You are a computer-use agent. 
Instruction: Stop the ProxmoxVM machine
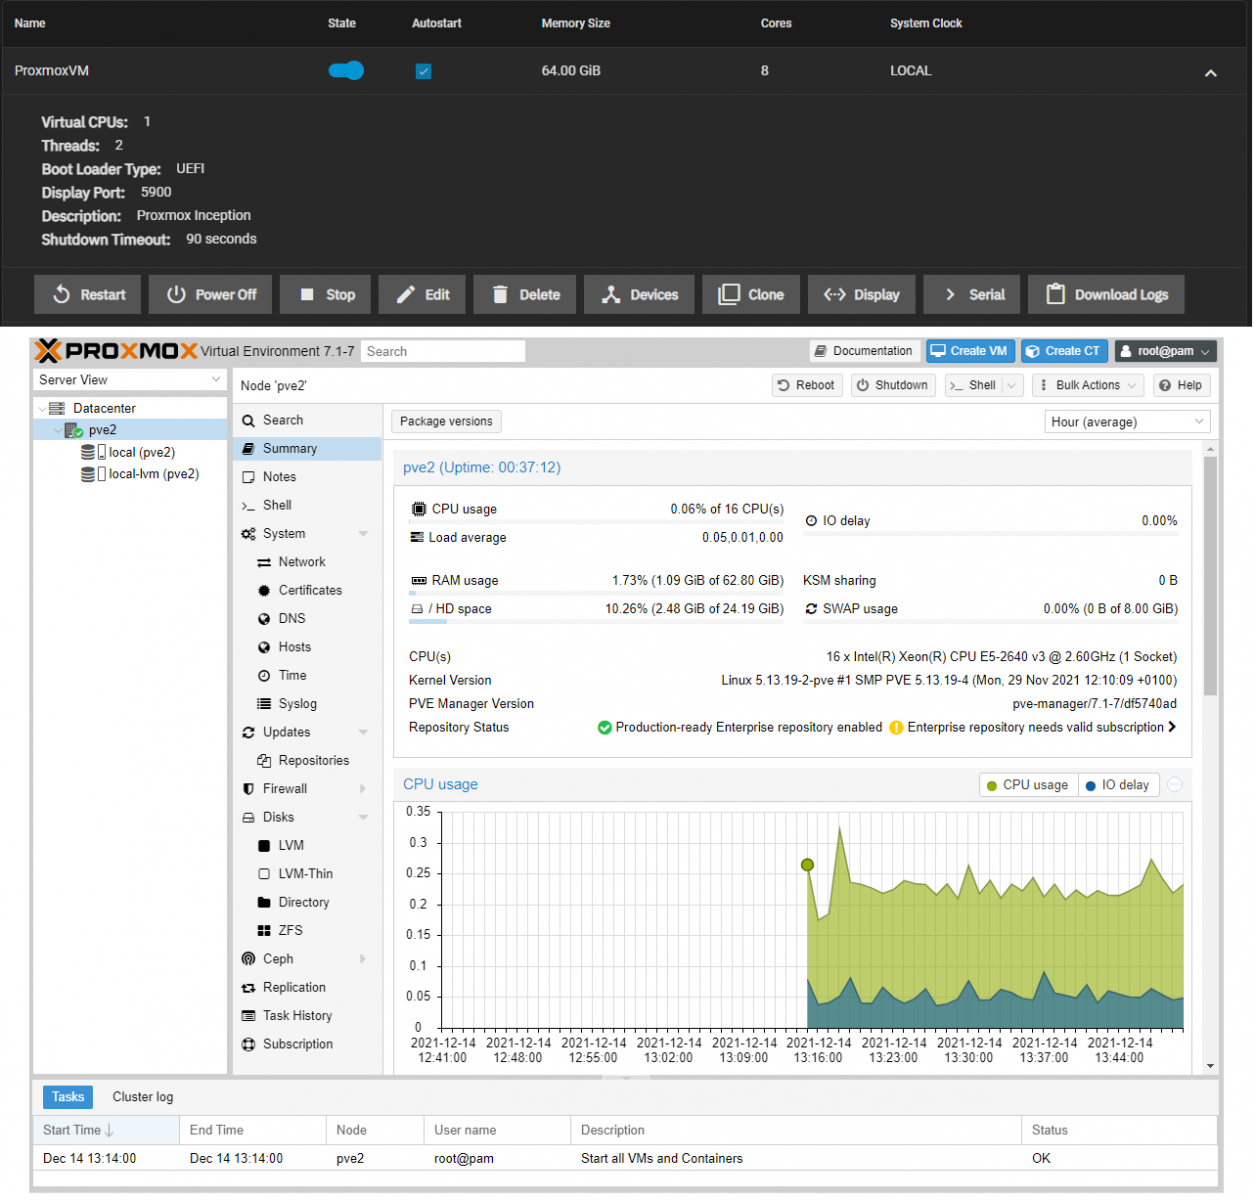pyautogui.click(x=326, y=295)
